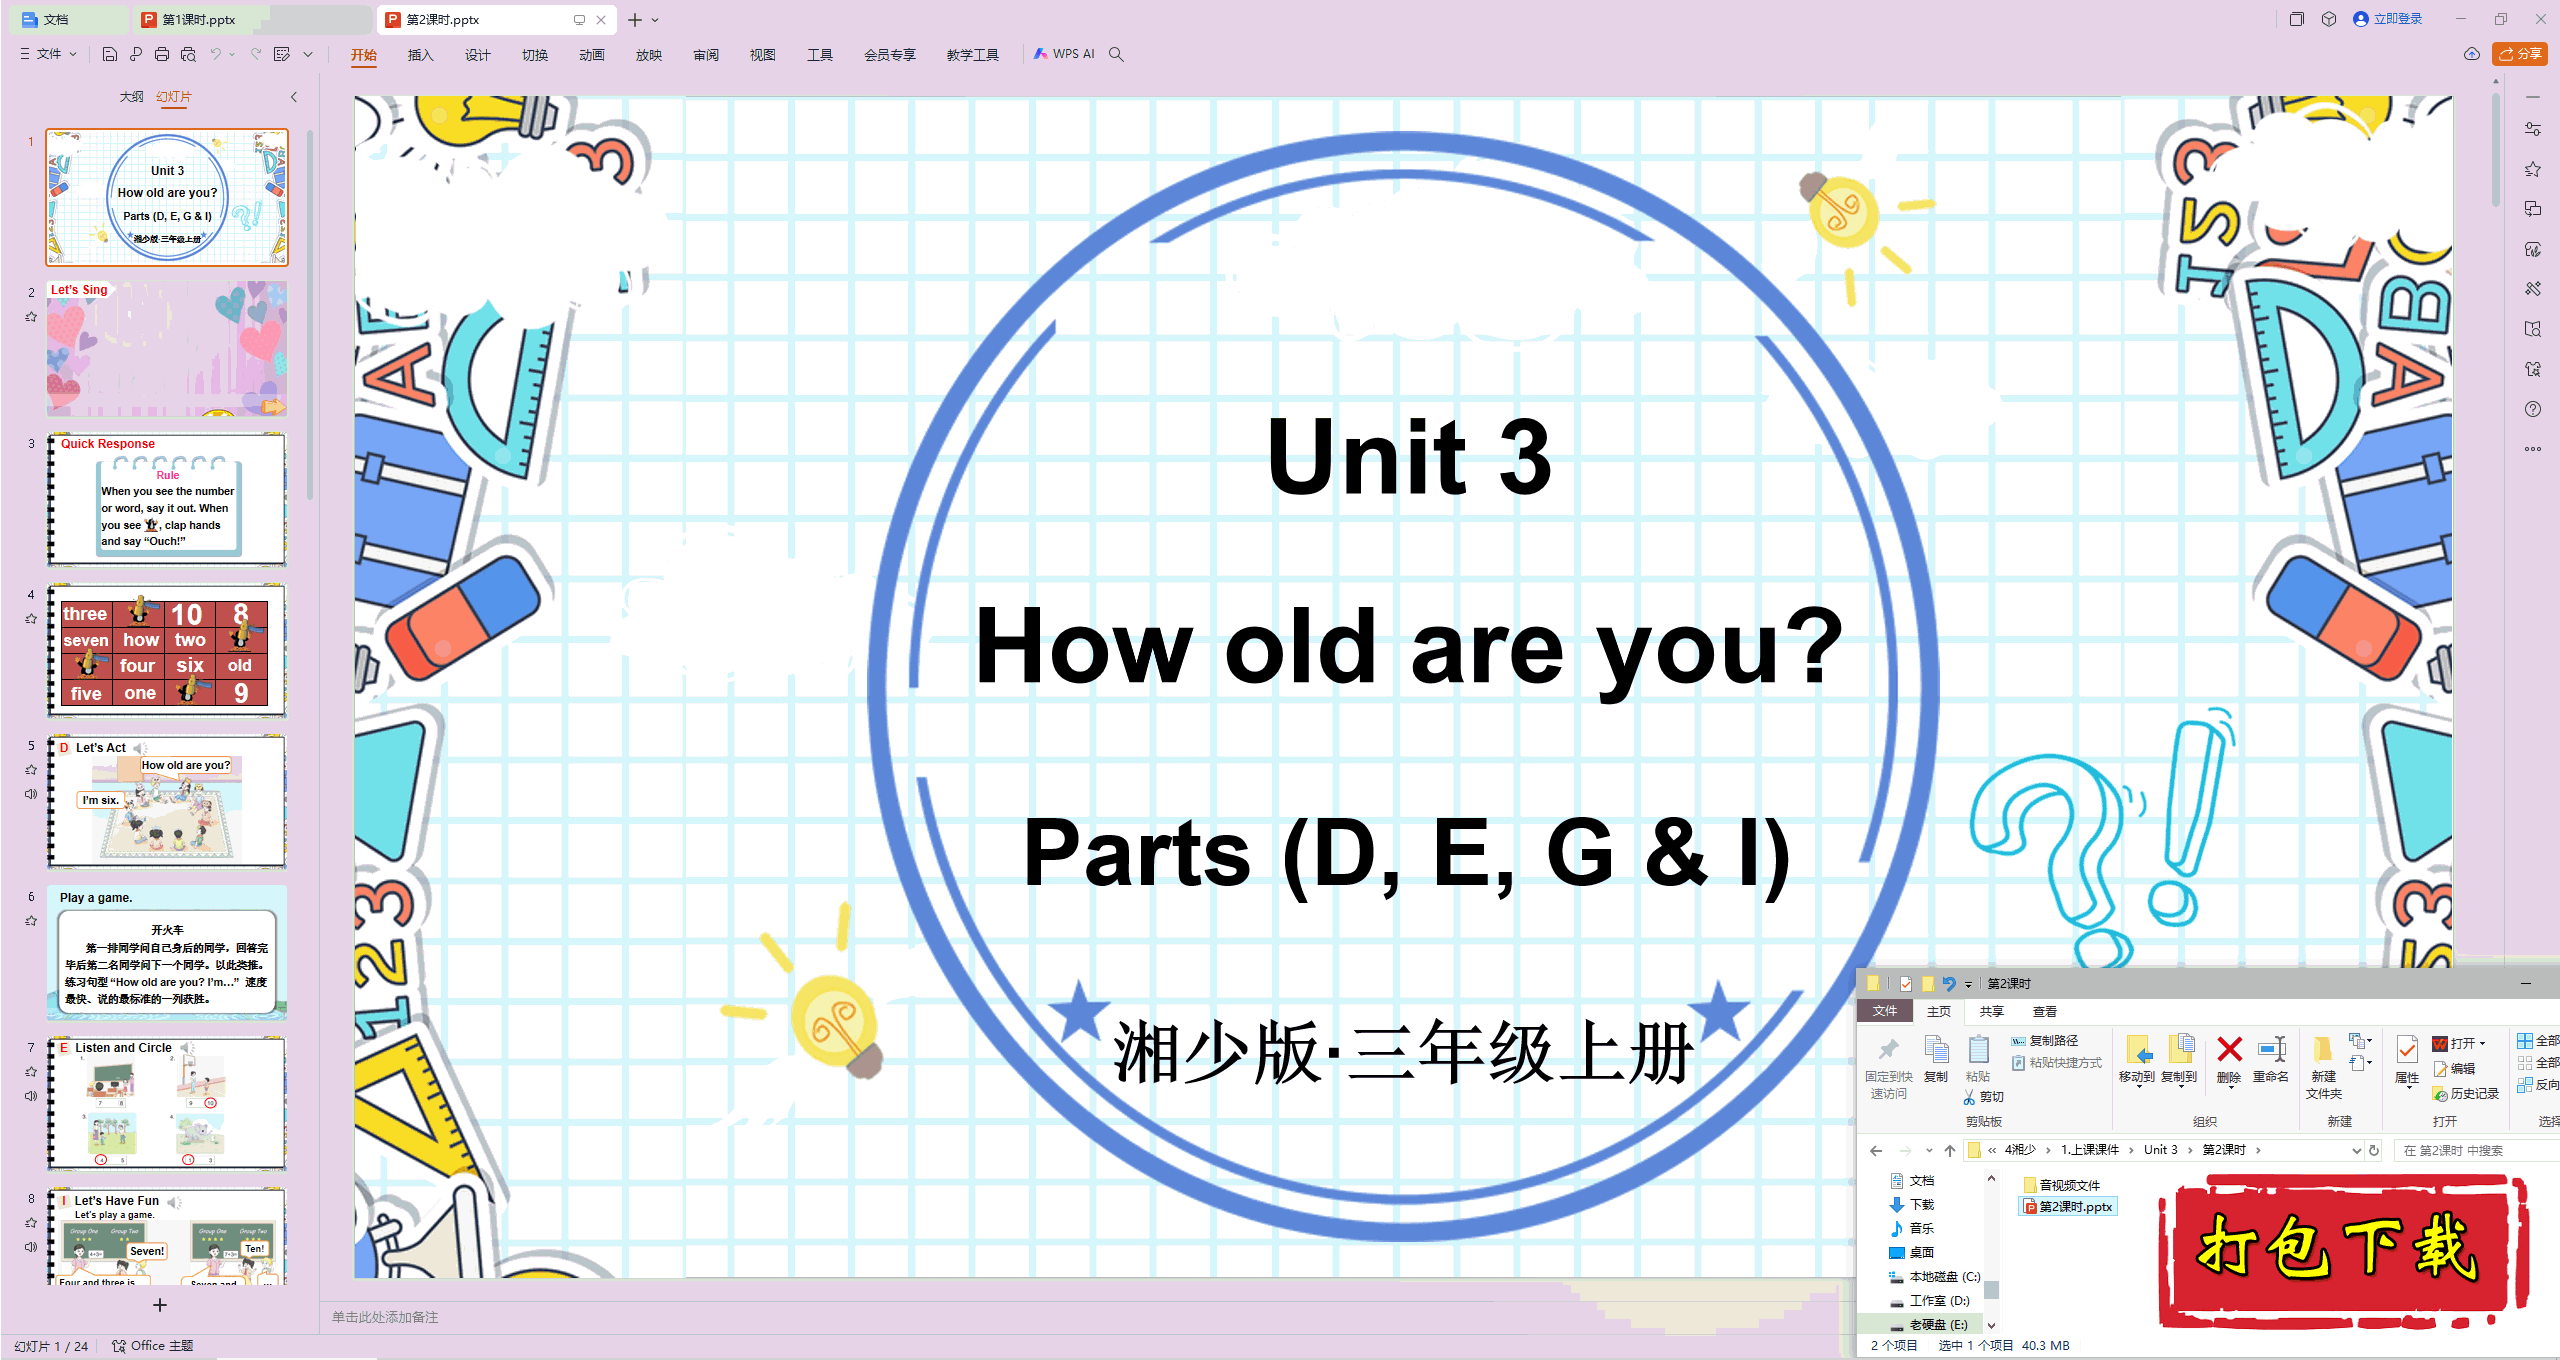The image size is (2560, 1360).
Task: Click the slideshow icon on the 第2课时.pptx tab
Action: (x=579, y=19)
